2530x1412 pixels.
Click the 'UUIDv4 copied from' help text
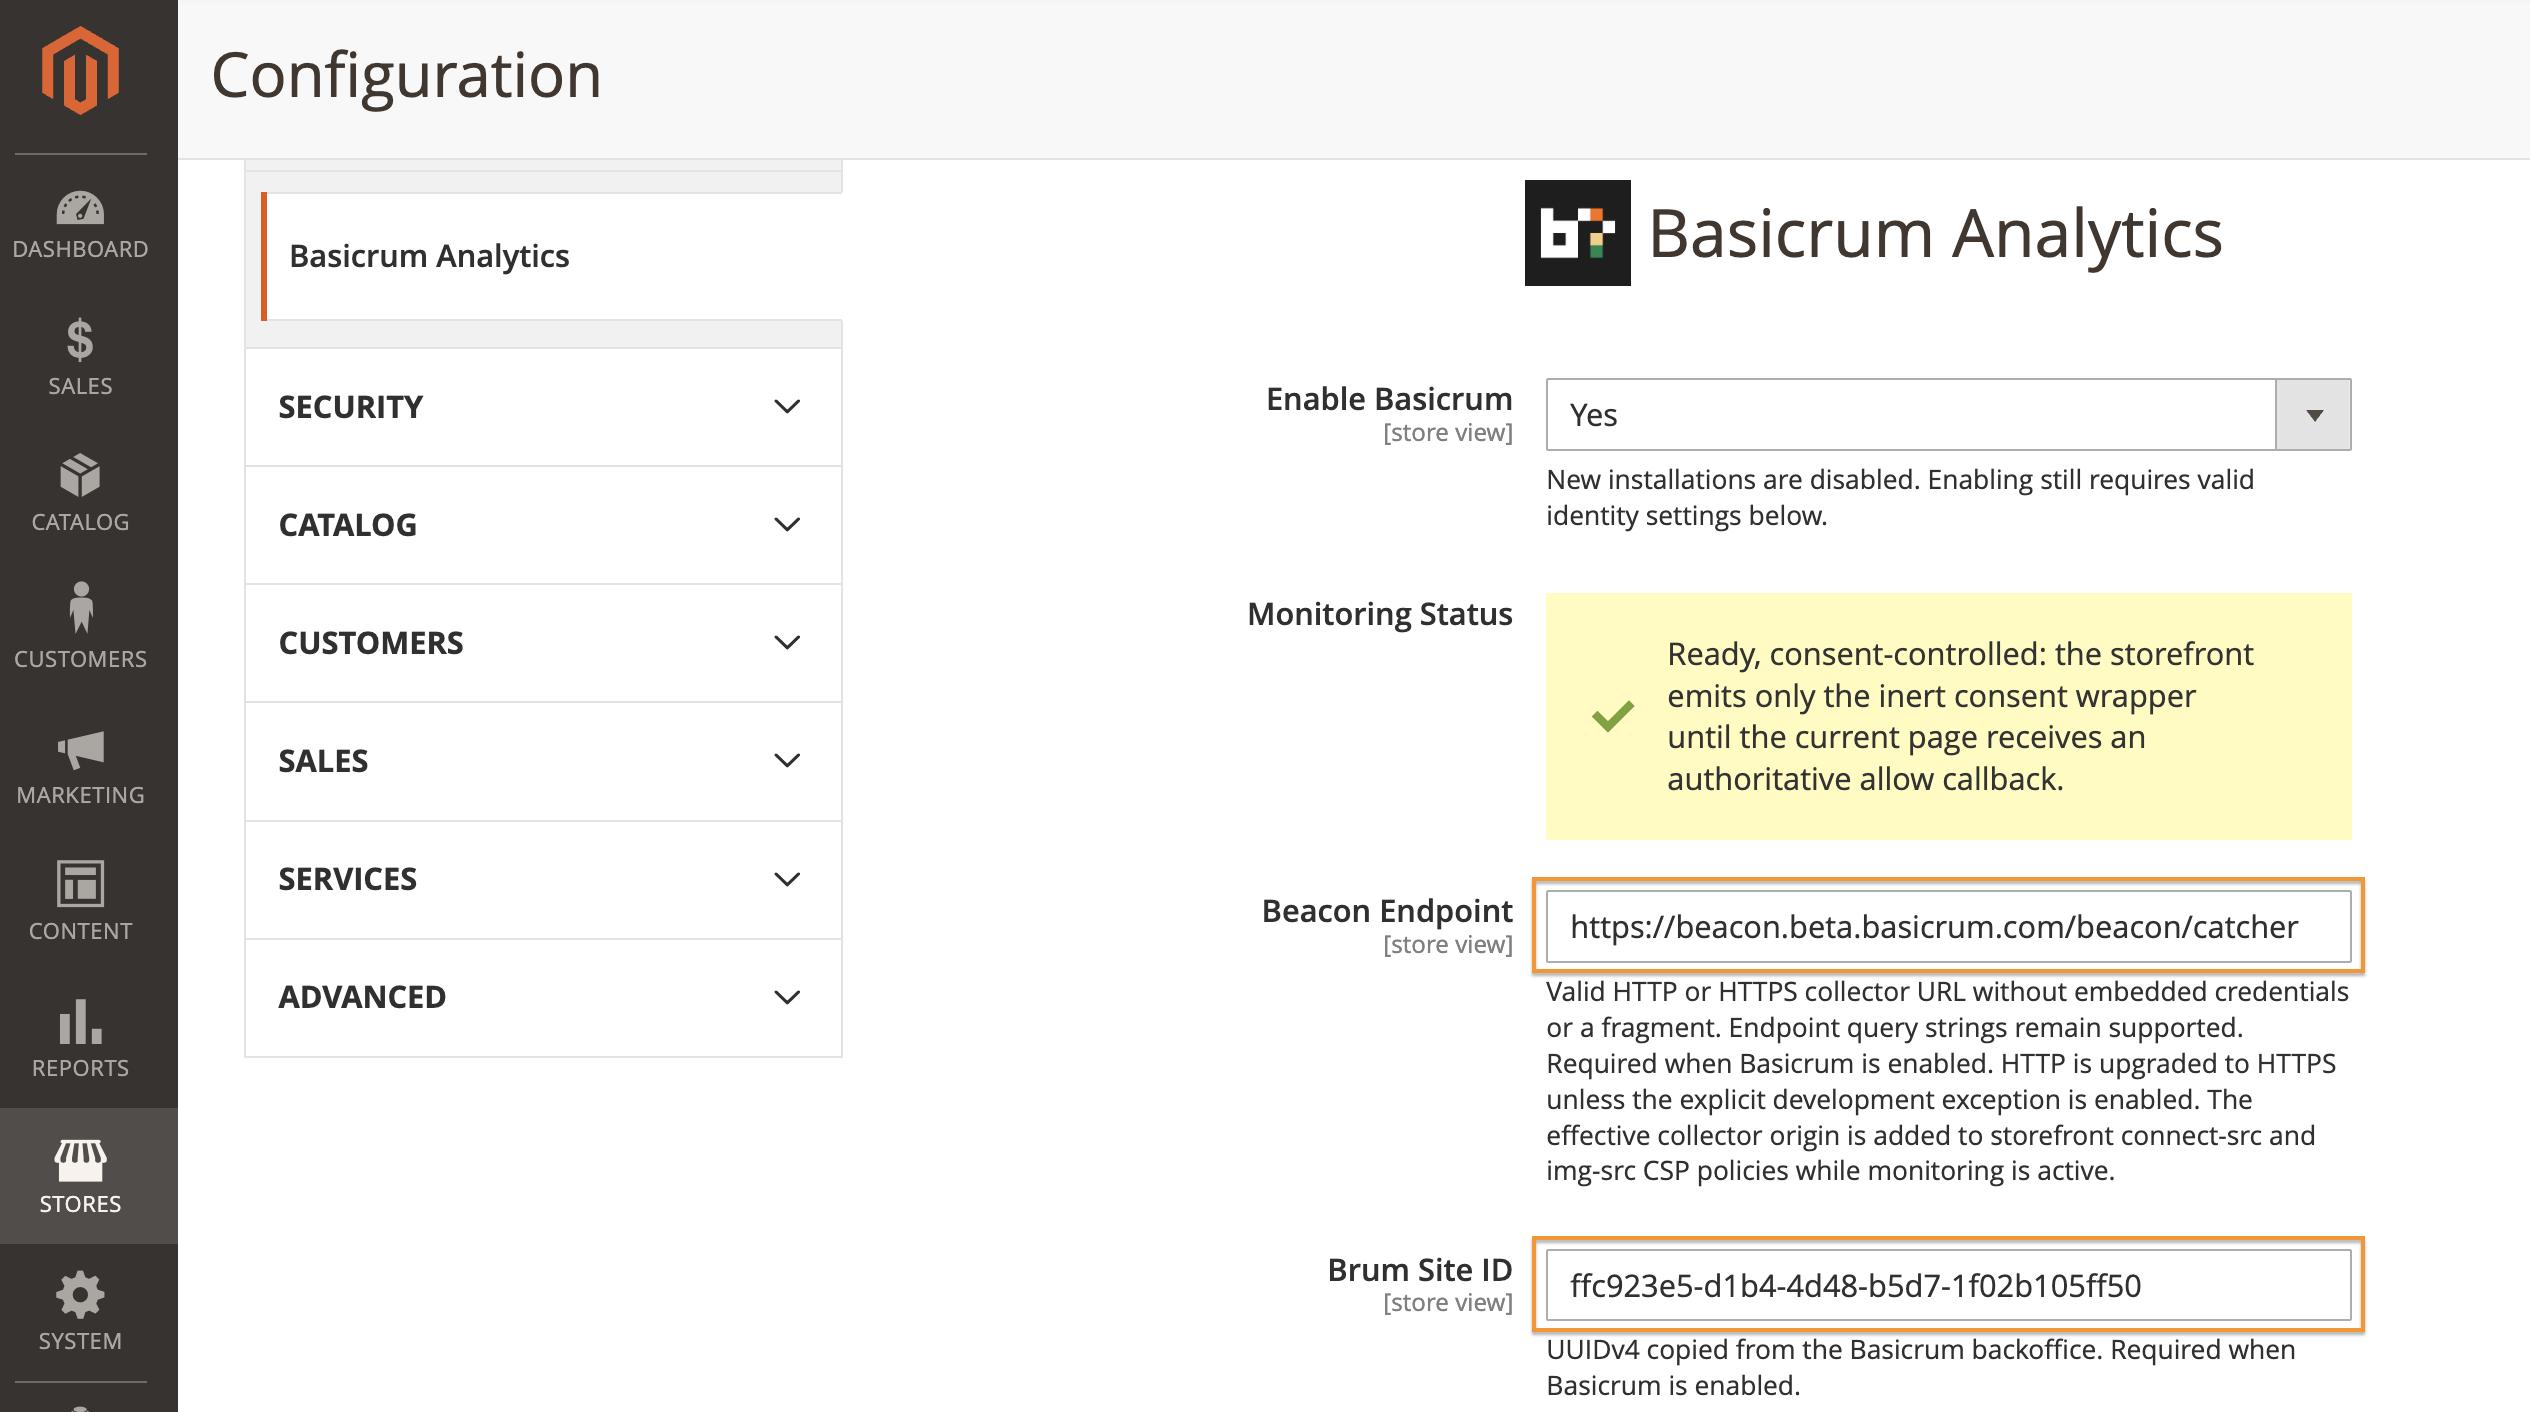pos(1920,1367)
